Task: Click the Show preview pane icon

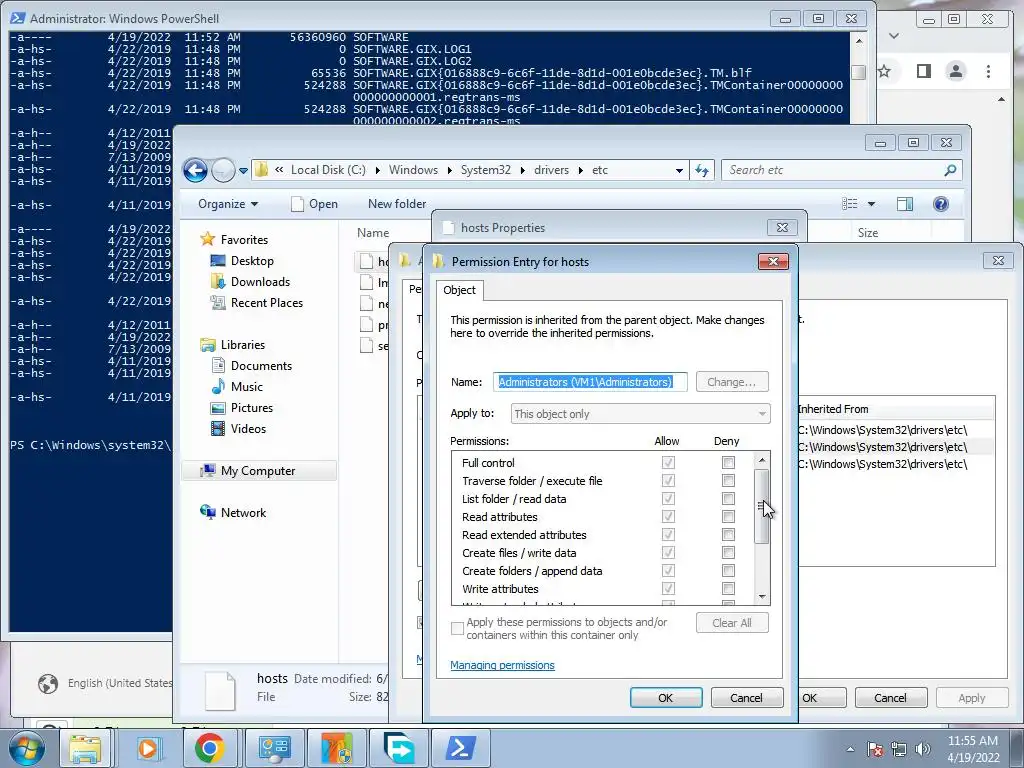Action: [904, 204]
